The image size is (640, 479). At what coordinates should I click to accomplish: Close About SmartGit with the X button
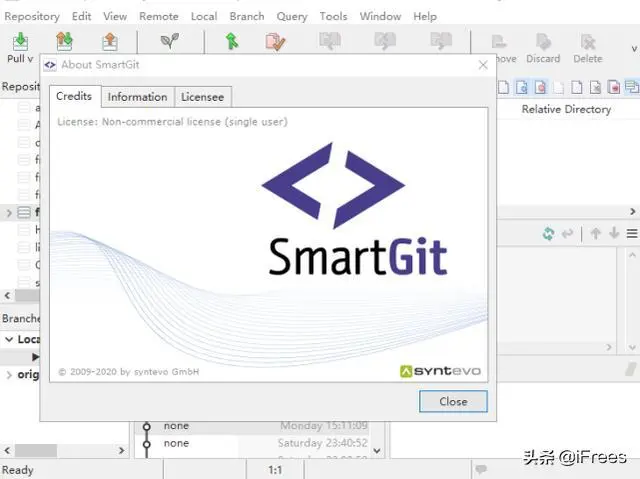point(483,65)
